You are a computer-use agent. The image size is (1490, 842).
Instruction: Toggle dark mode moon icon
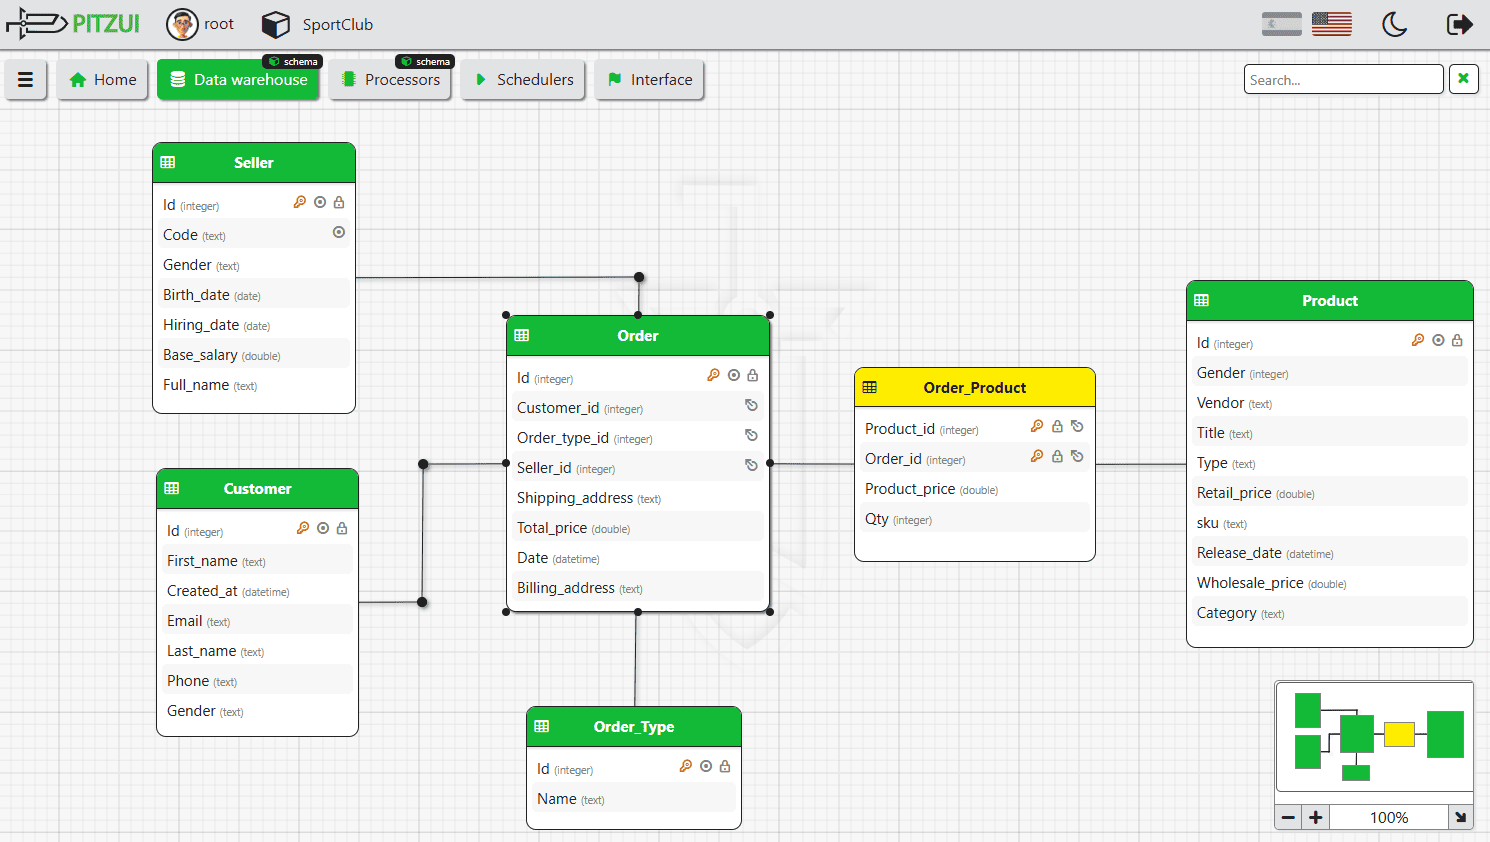[x=1395, y=24]
